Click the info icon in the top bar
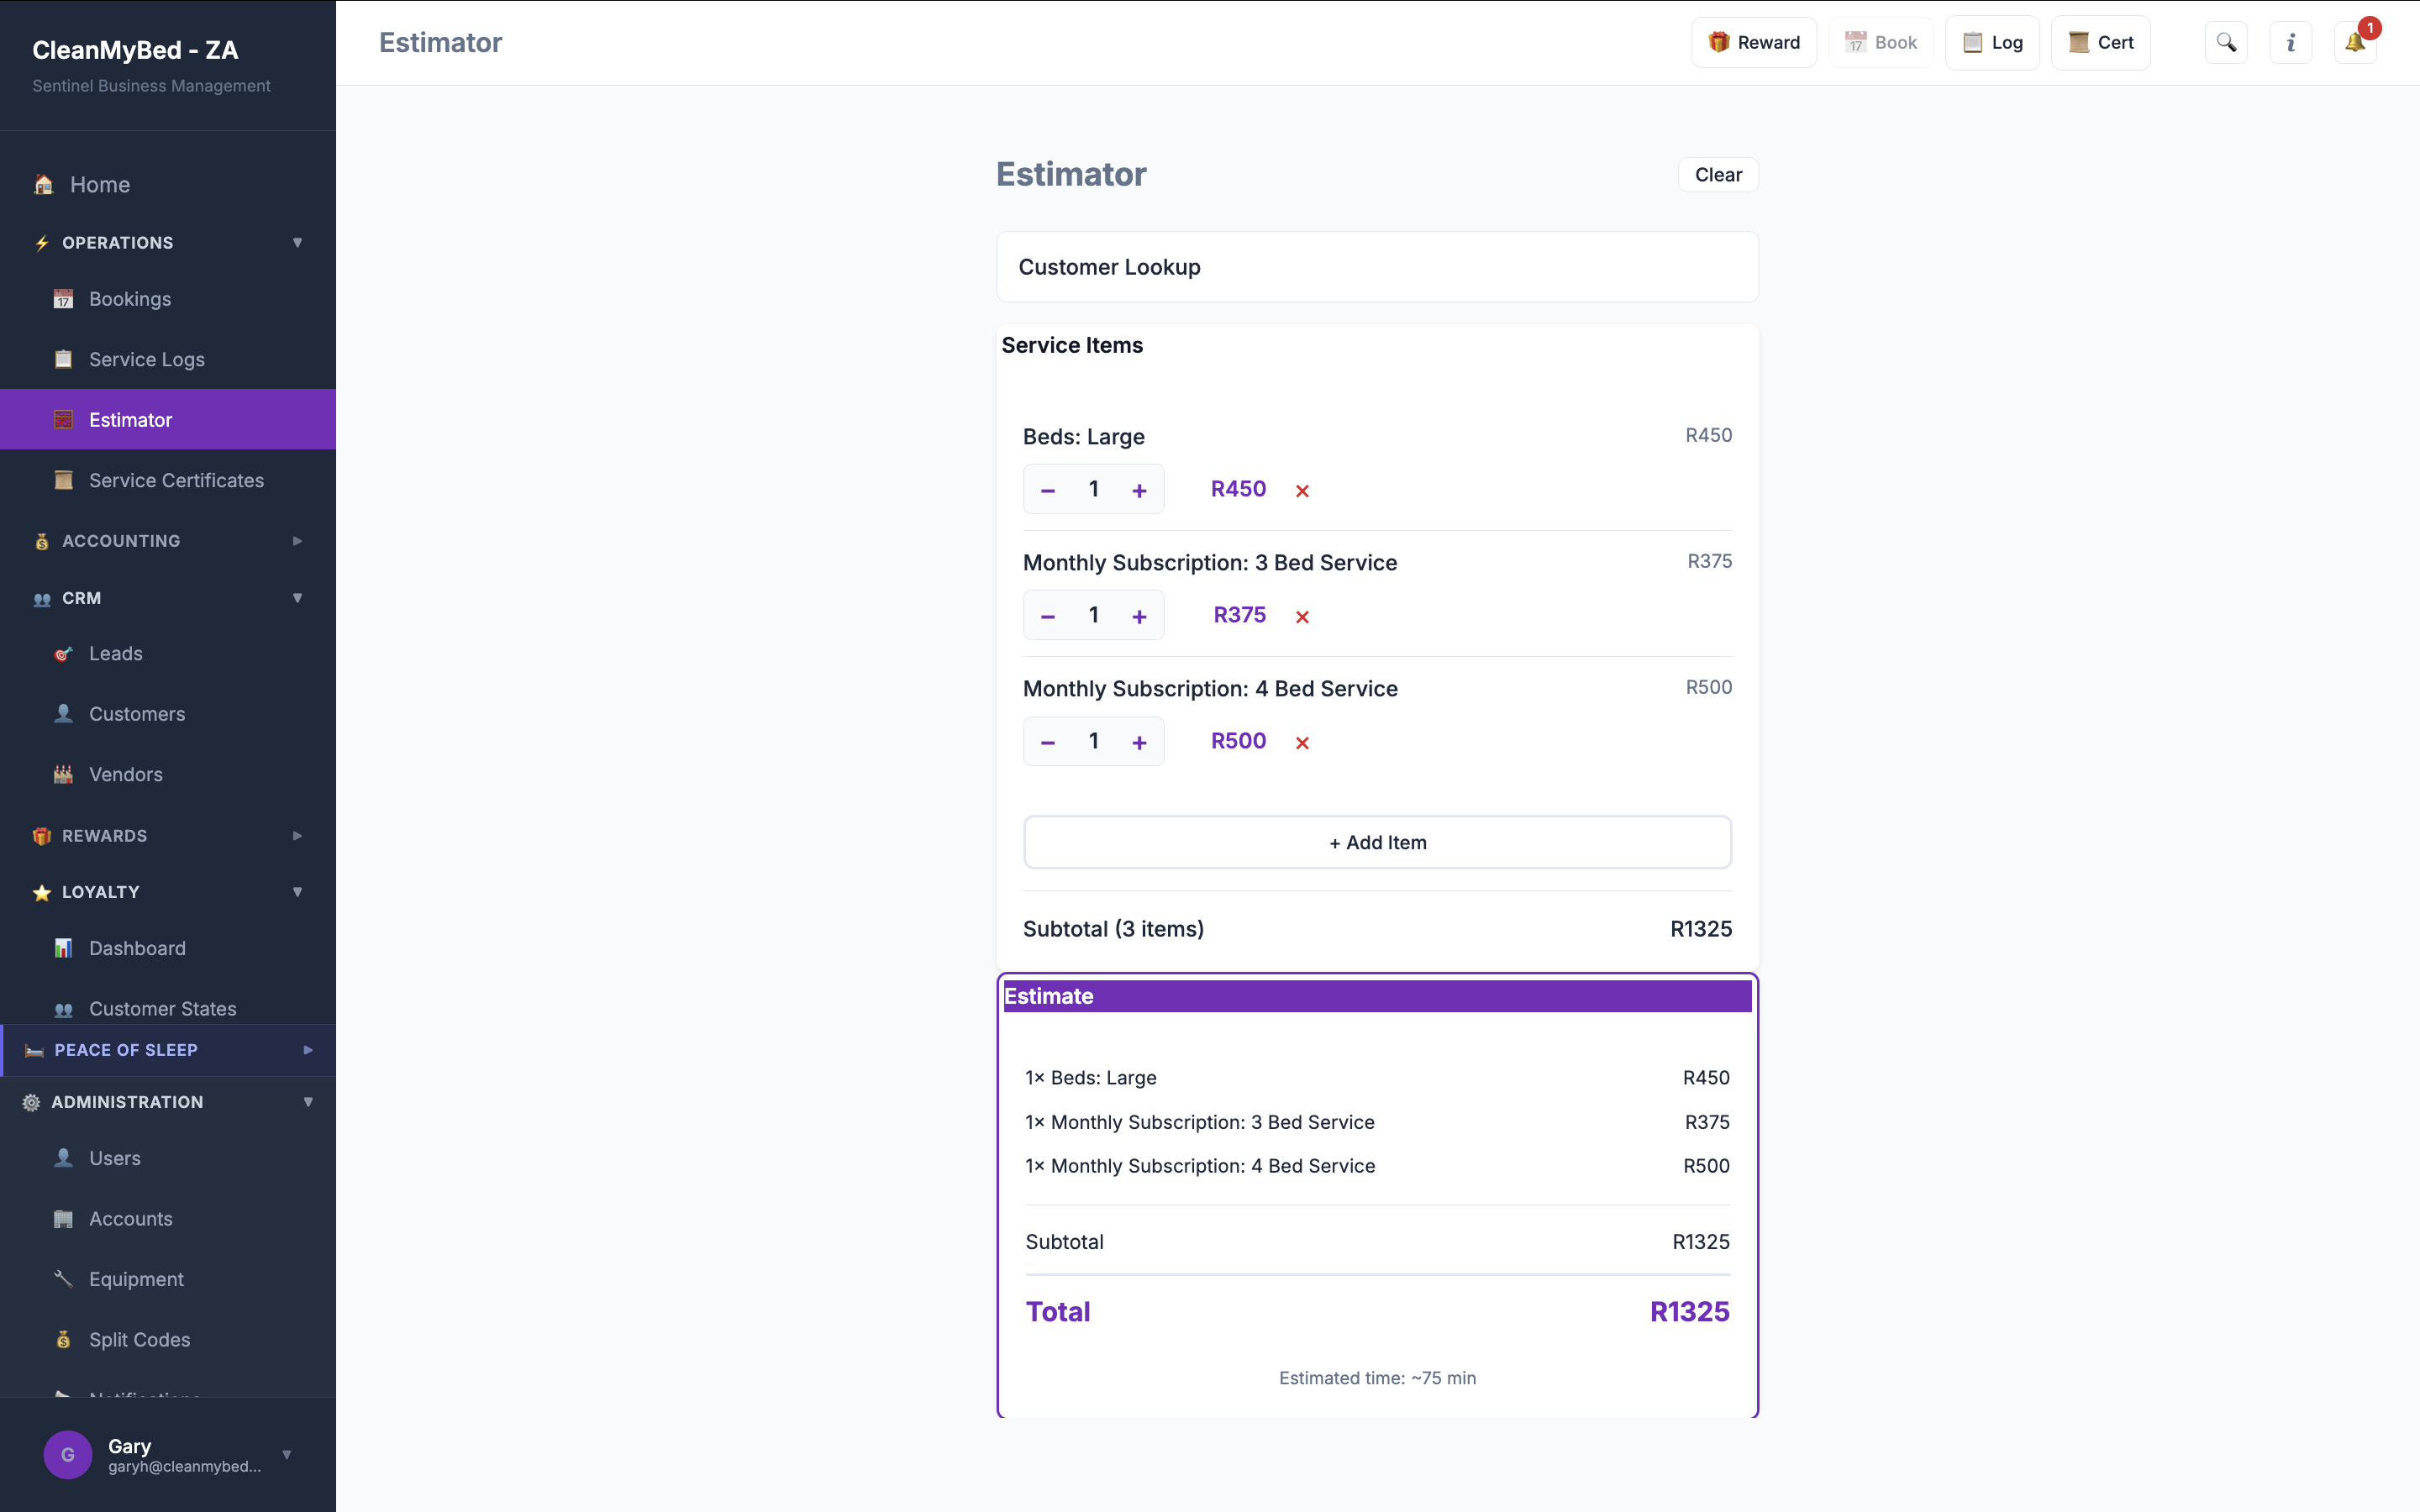This screenshot has height=1512, width=2420. click(x=2290, y=42)
